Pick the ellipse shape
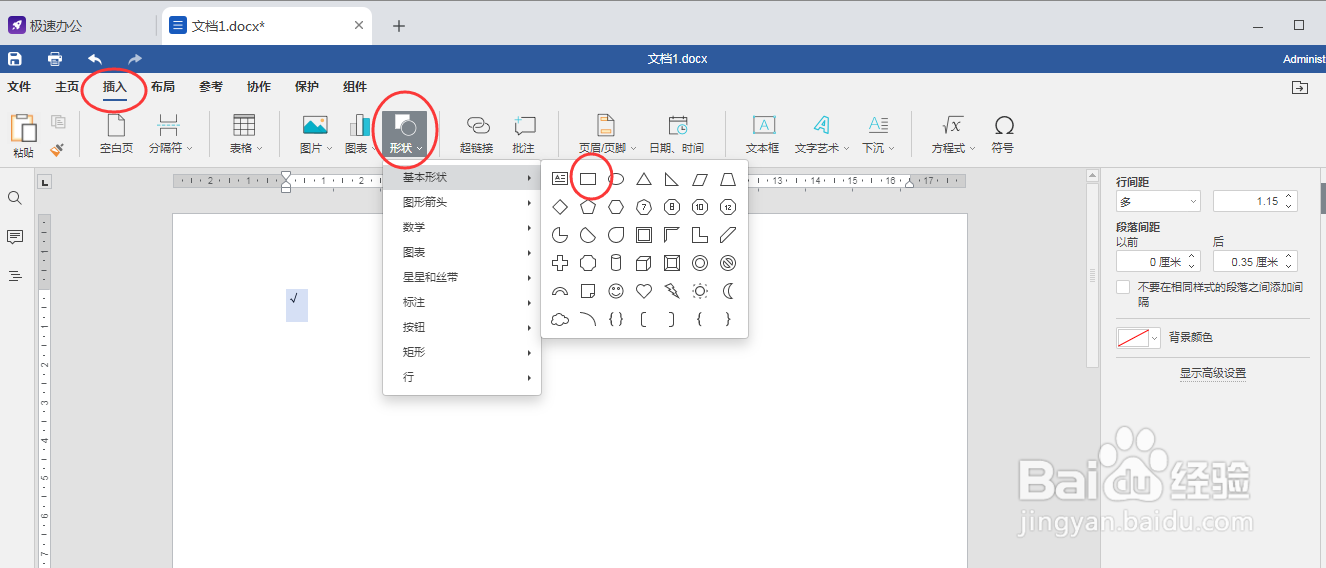This screenshot has width=1326, height=568. 617,179
